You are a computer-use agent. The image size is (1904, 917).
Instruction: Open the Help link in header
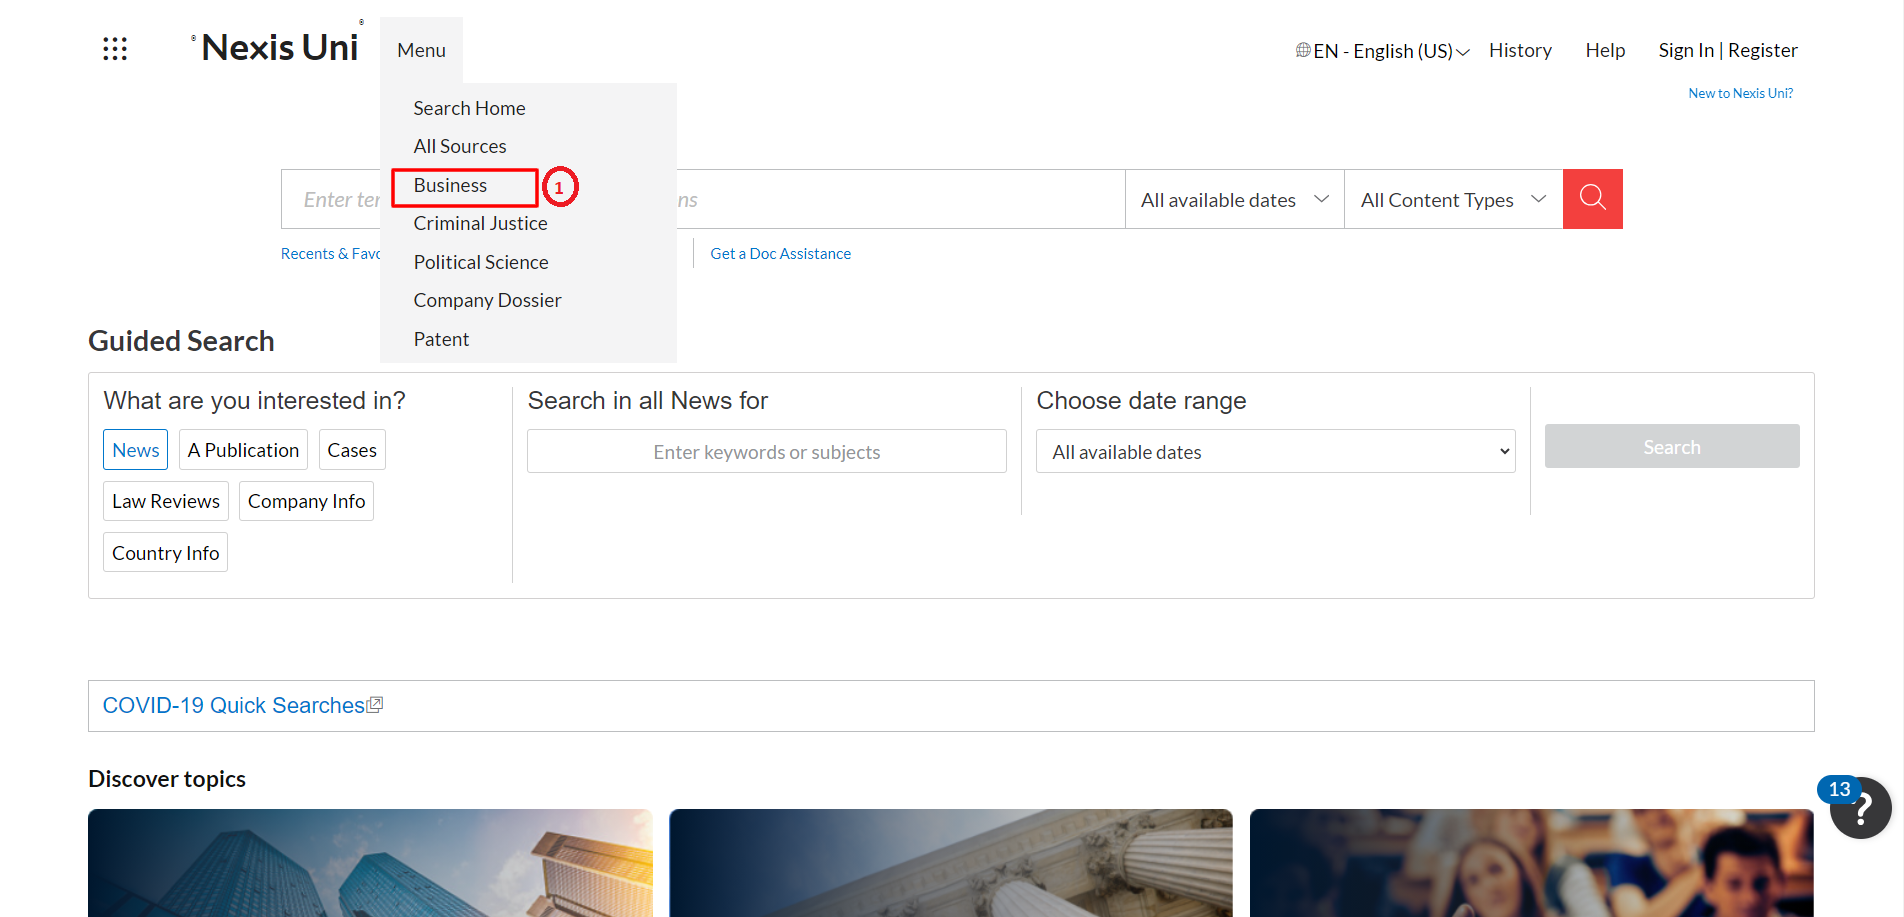coord(1605,50)
